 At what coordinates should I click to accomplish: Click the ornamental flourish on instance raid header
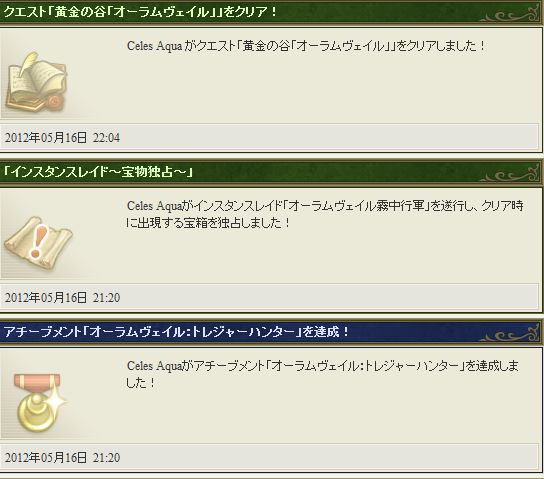(509, 173)
